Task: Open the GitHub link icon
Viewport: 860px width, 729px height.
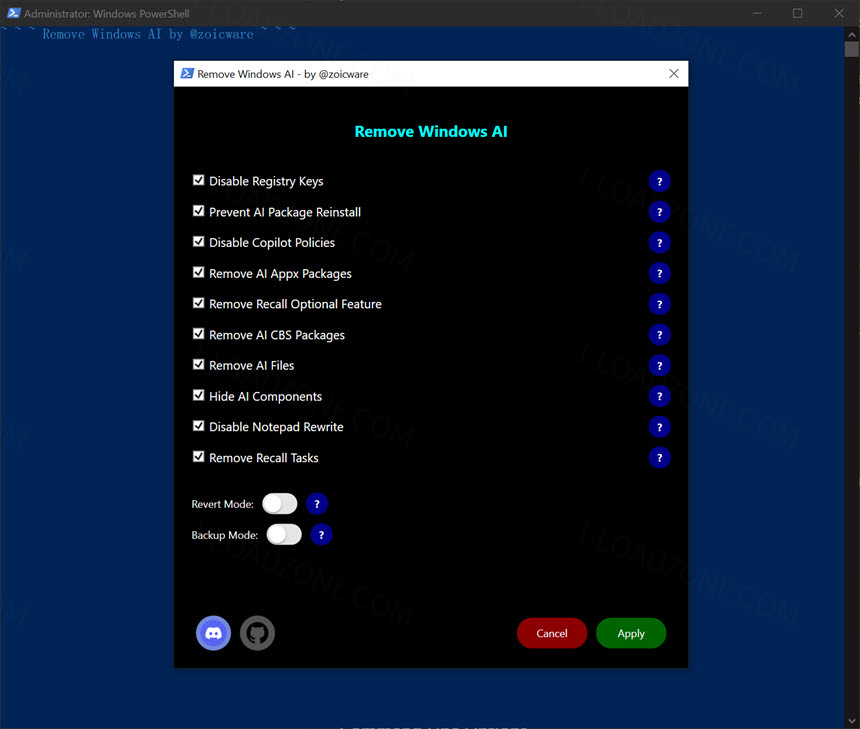Action: pos(257,633)
